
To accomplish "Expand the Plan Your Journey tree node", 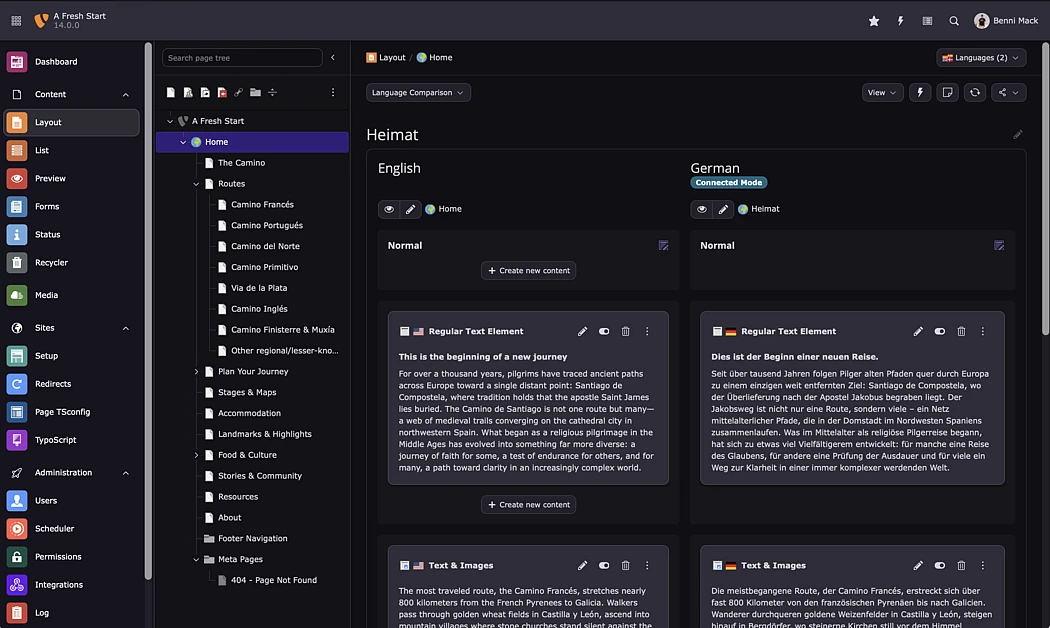I will click(x=196, y=372).
